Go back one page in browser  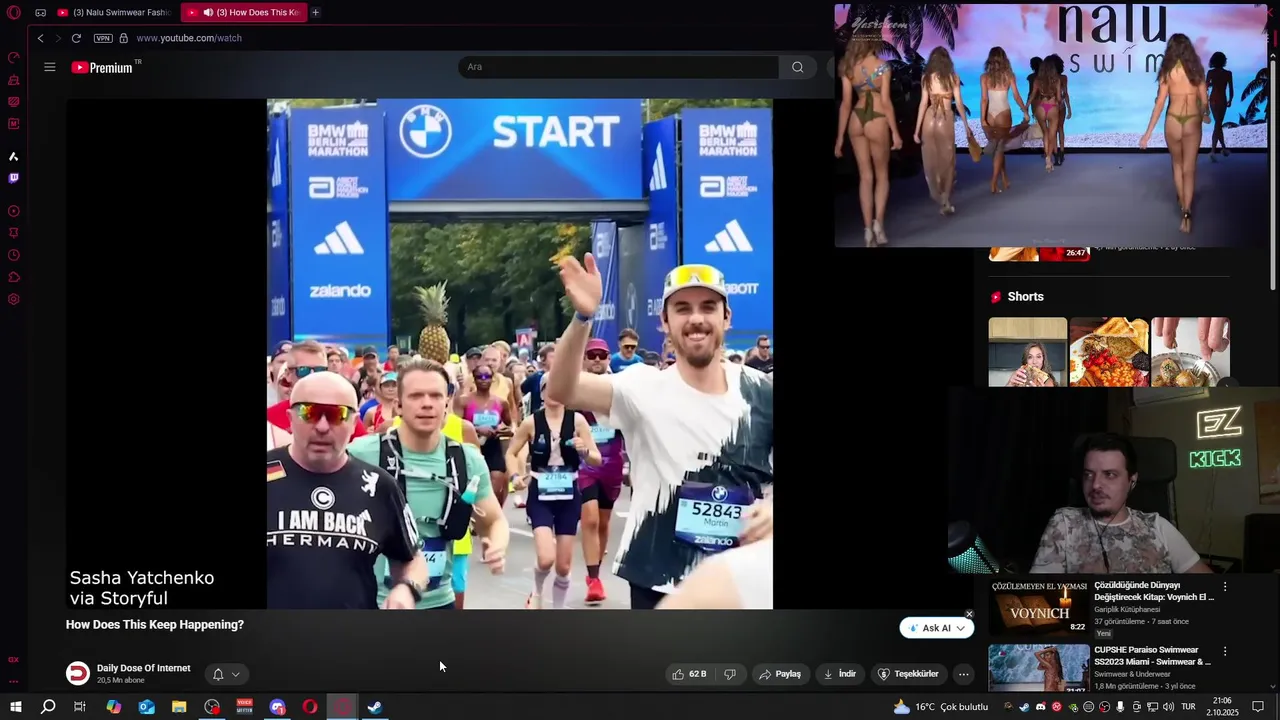40,38
